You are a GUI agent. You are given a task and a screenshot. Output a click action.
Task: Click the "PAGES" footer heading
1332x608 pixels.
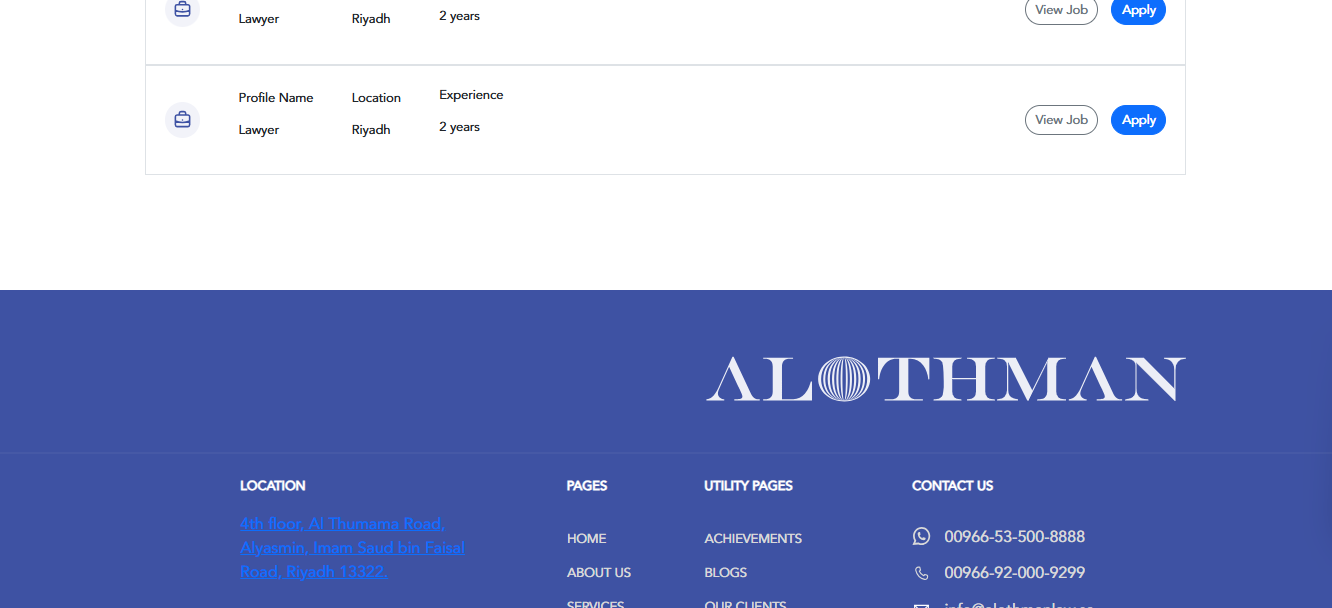(587, 486)
